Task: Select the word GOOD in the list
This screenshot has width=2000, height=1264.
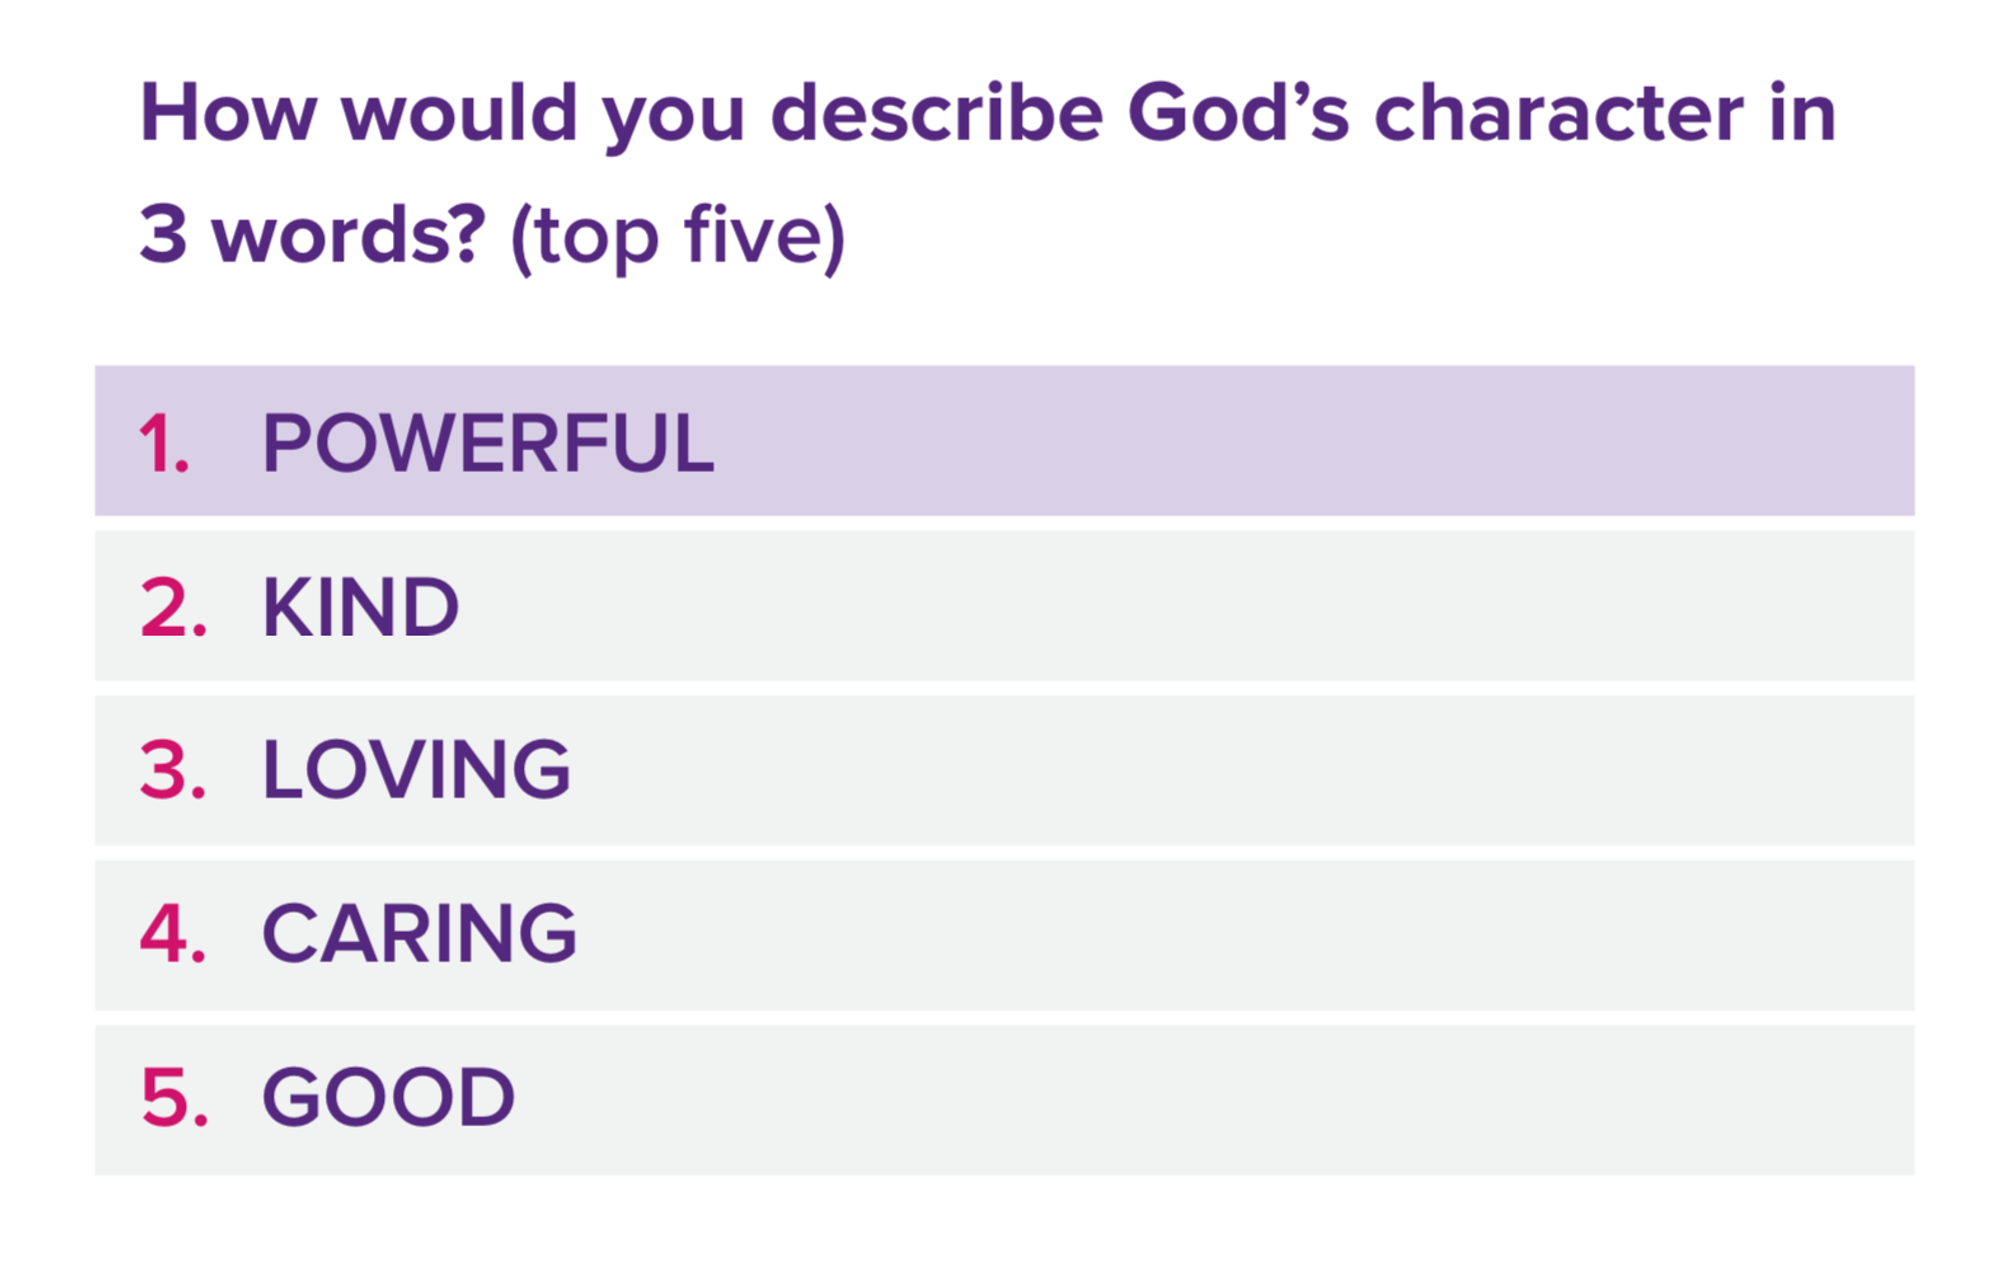Action: click(388, 1098)
